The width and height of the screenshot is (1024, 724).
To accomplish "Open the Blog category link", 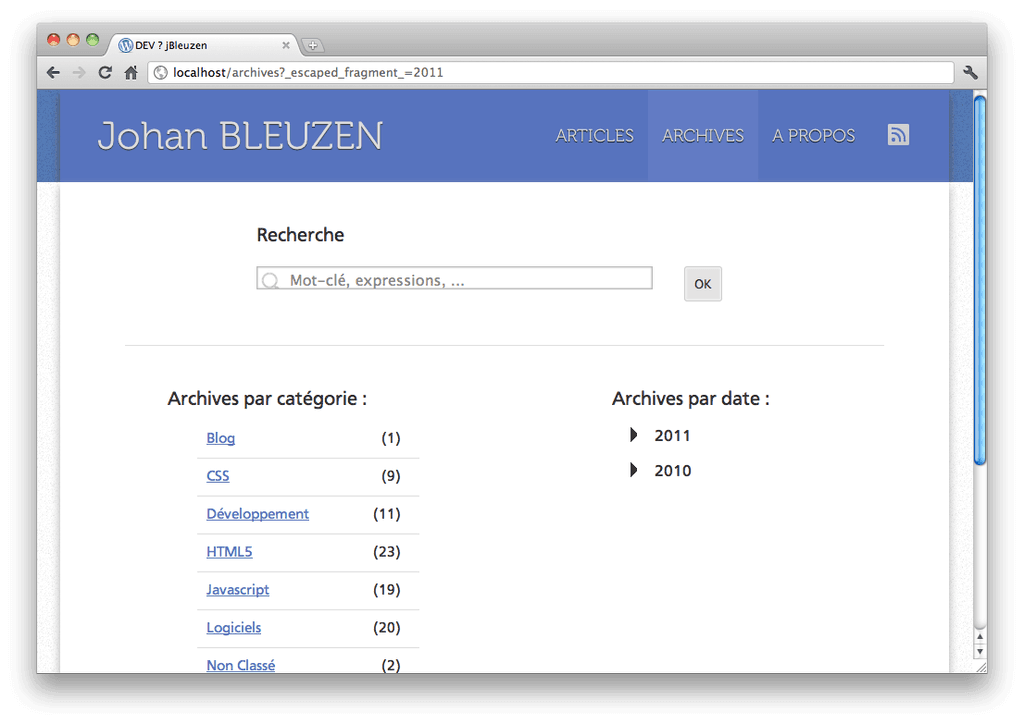I will tap(220, 438).
